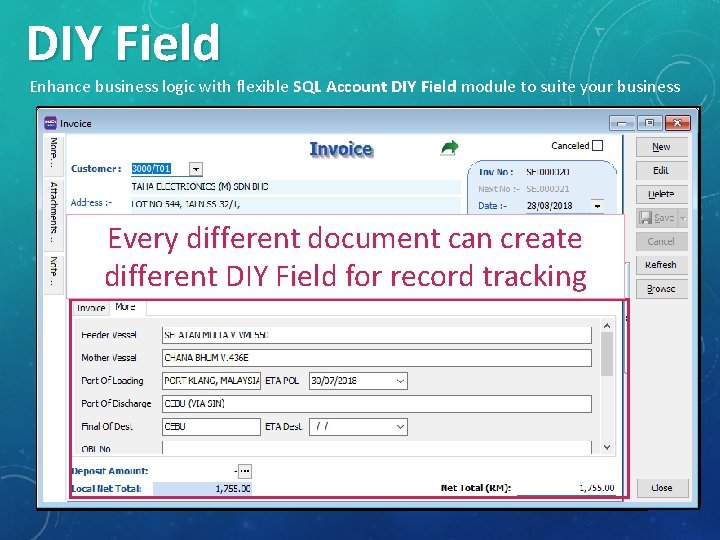The width and height of the screenshot is (720, 540).
Task: Click the Port Of Discharge field
Action: pyautogui.click(x=377, y=404)
